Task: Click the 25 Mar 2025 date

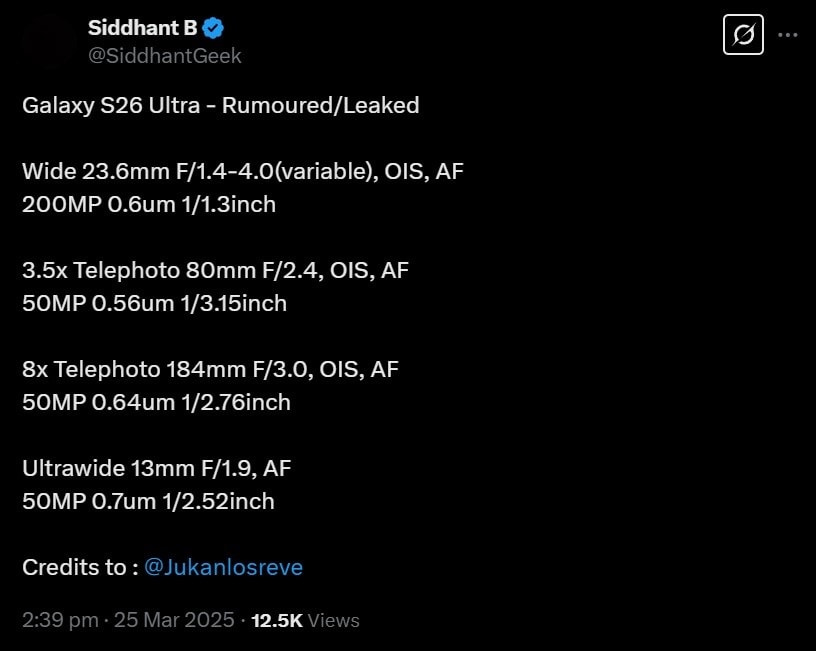Action: 174,620
